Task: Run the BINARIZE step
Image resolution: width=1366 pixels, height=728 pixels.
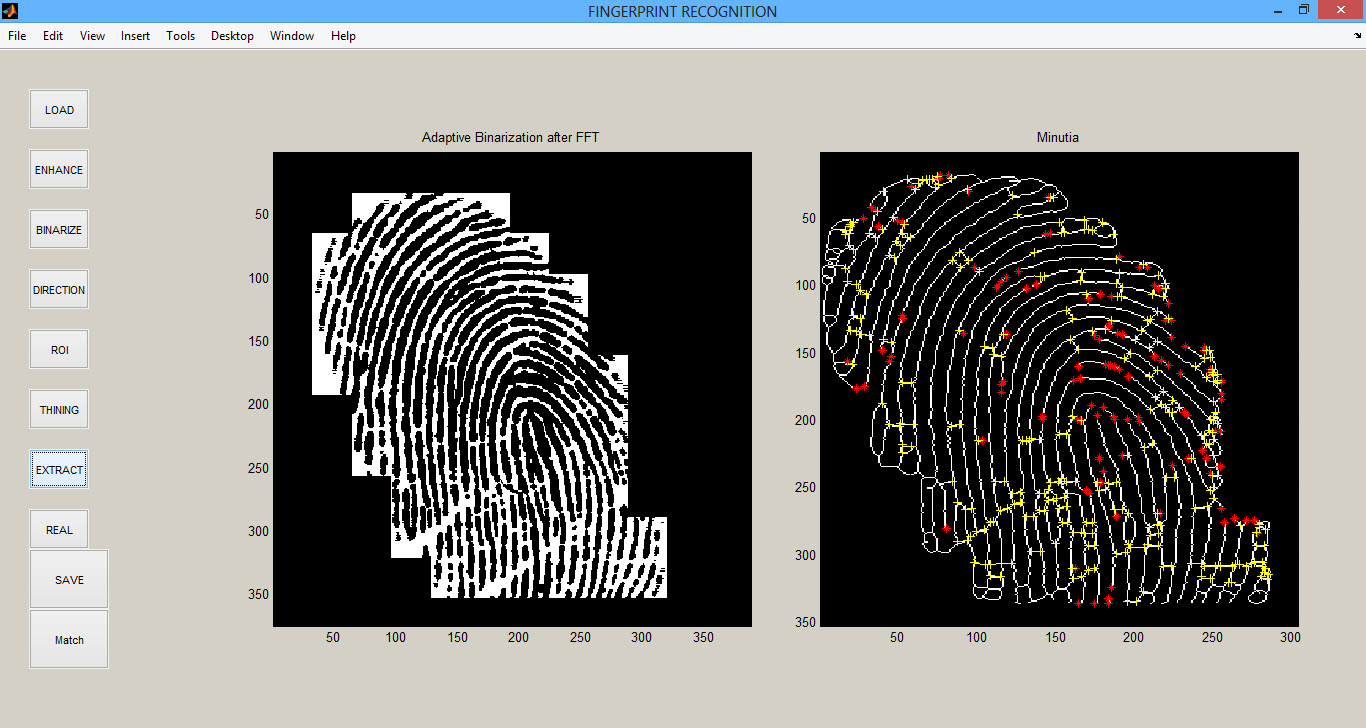Action: [x=59, y=230]
